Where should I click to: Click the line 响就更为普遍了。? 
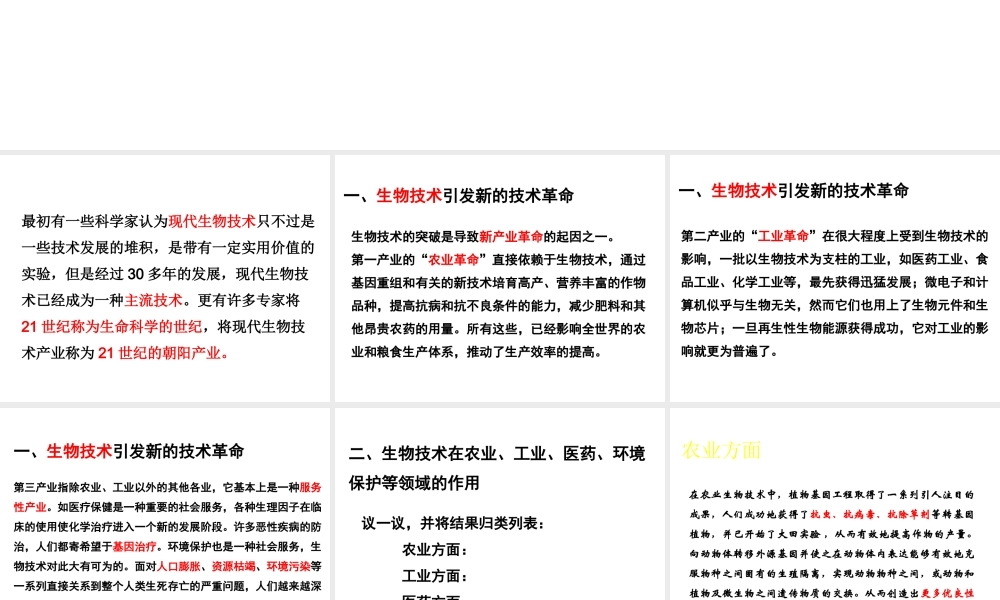point(730,351)
